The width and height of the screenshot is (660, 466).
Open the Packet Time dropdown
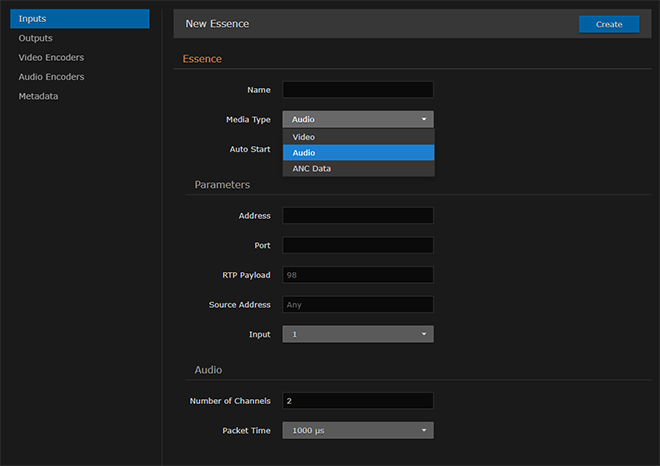tap(358, 431)
